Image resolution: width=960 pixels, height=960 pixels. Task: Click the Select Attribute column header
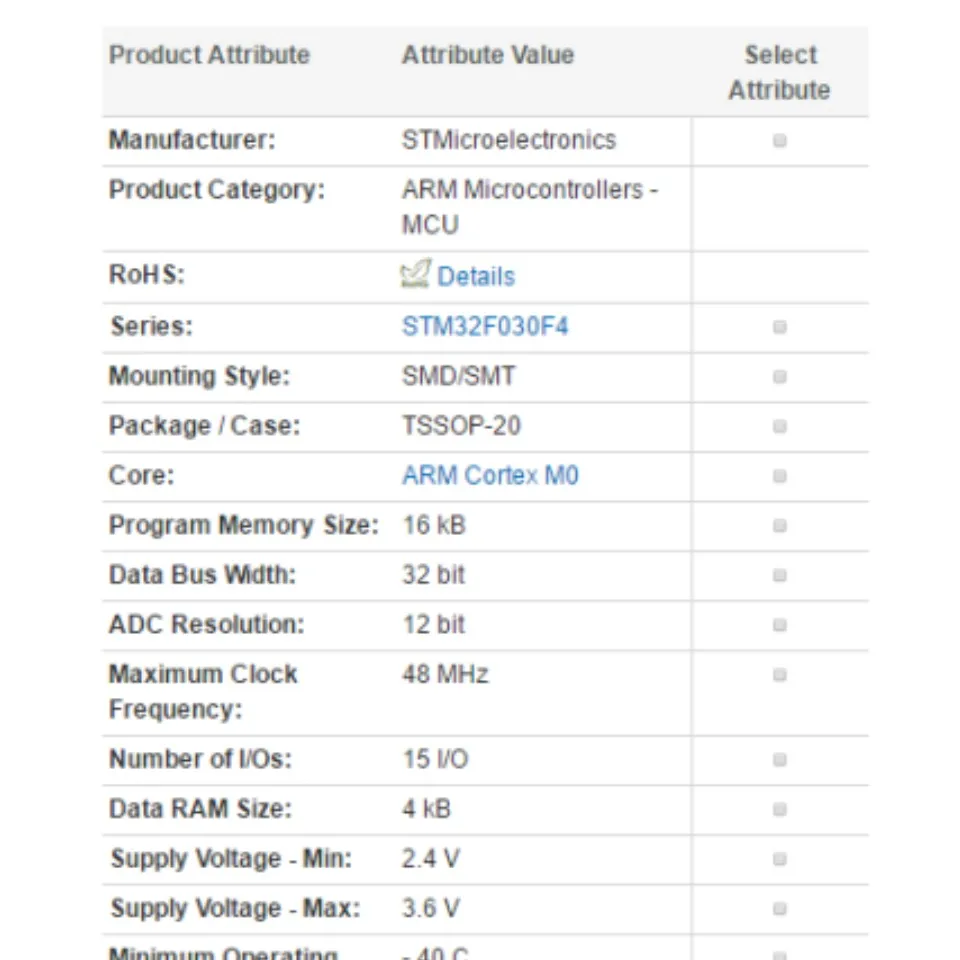pyautogui.click(x=782, y=71)
